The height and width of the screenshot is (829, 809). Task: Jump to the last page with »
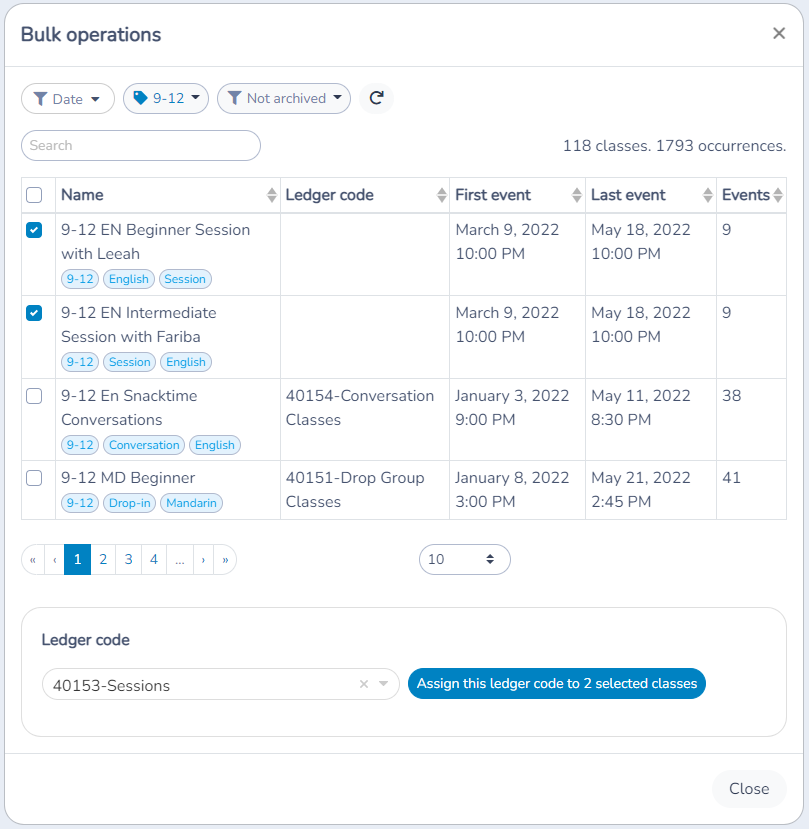click(225, 559)
